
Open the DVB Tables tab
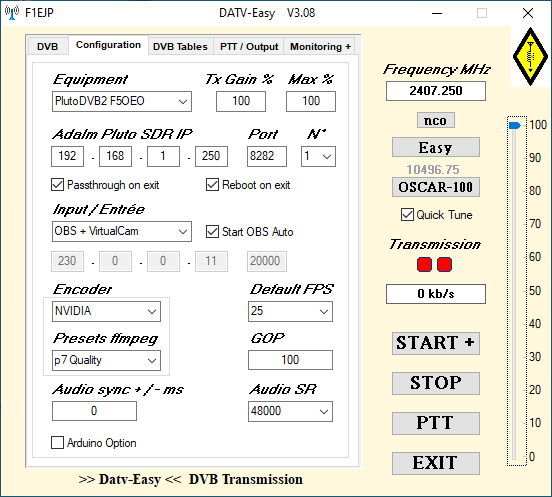(x=180, y=46)
